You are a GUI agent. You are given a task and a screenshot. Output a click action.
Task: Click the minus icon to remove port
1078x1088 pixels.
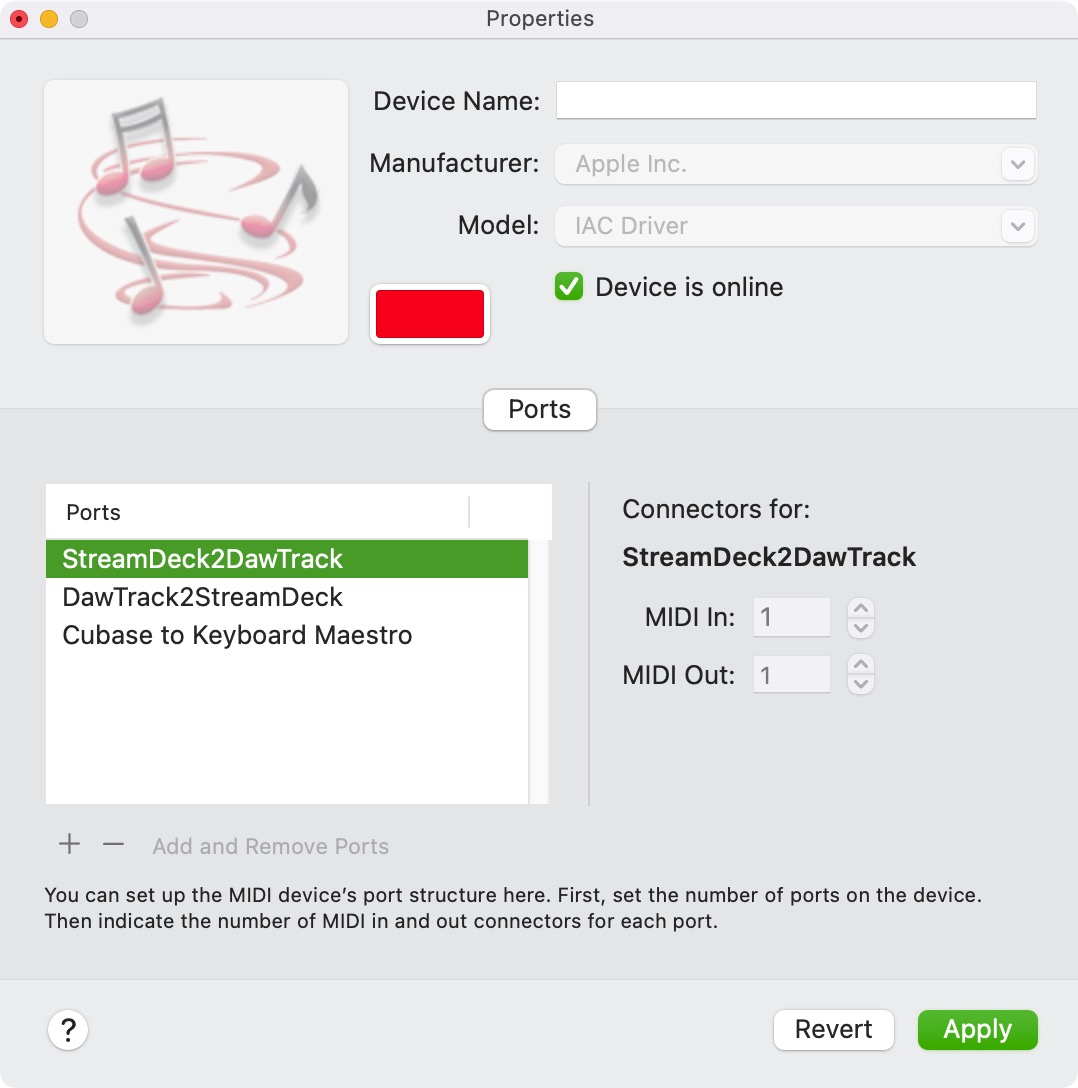coord(113,844)
